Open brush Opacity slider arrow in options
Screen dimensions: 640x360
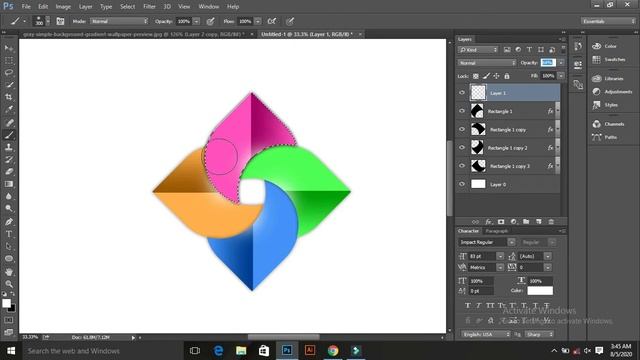pyautogui.click(x=196, y=21)
